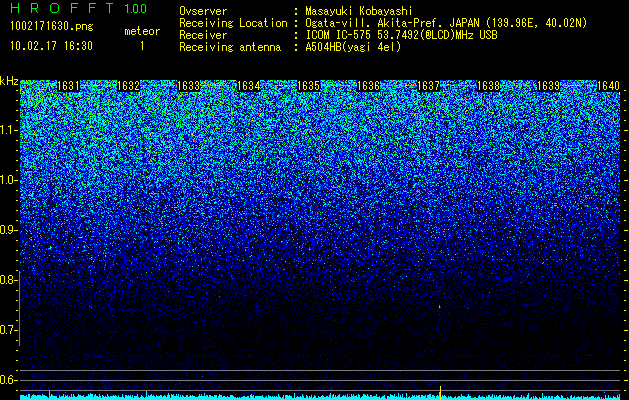Screen dimensions: 629x400
Task: Click the Receiving Location label
Action: point(233,23)
